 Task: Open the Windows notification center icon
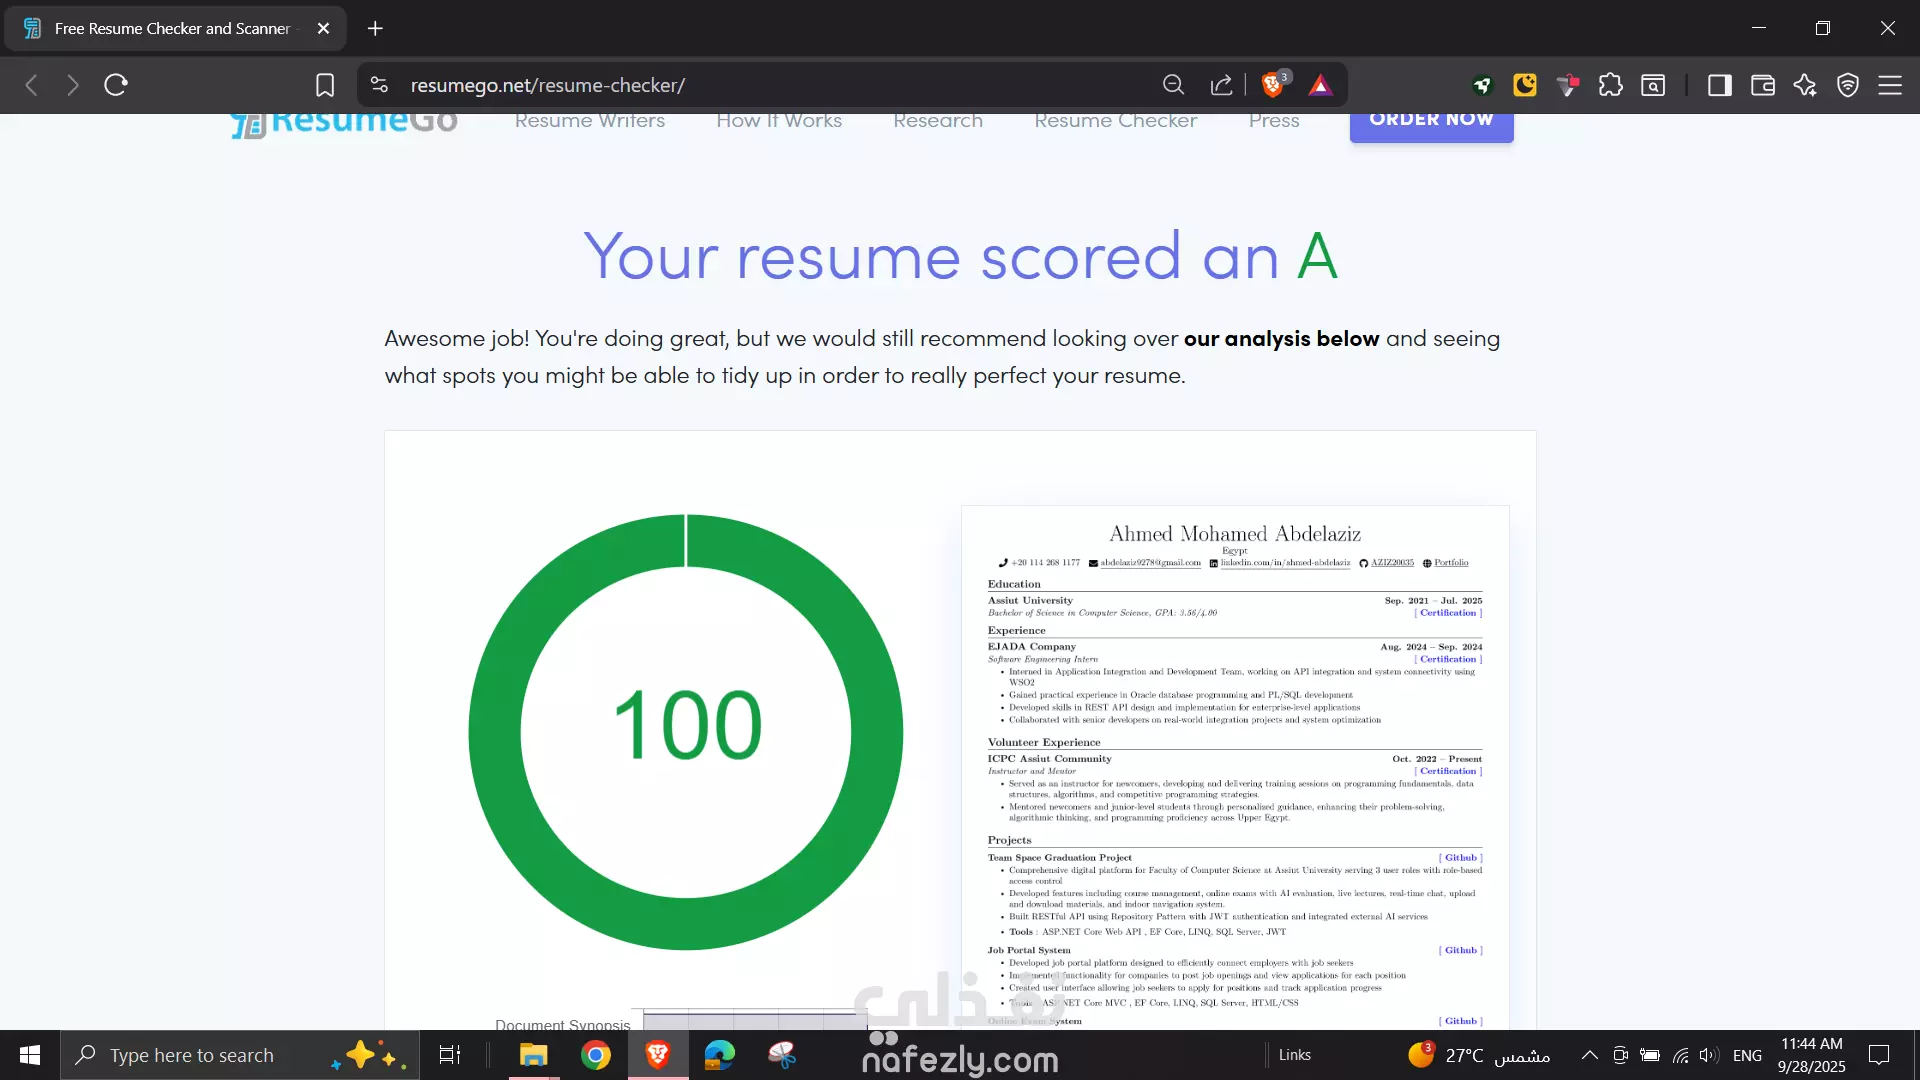pyautogui.click(x=1879, y=1055)
